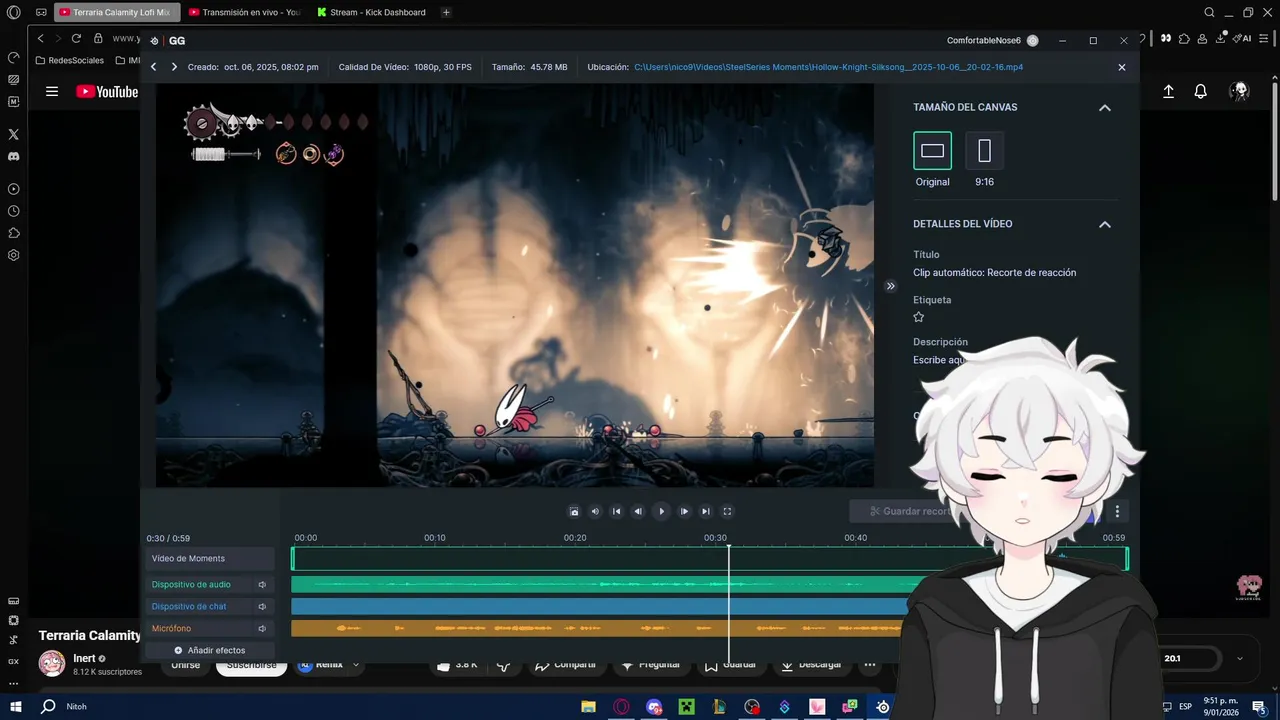The image size is (1280, 720).
Task: Step one frame forward in the clip
Action: (x=684, y=511)
